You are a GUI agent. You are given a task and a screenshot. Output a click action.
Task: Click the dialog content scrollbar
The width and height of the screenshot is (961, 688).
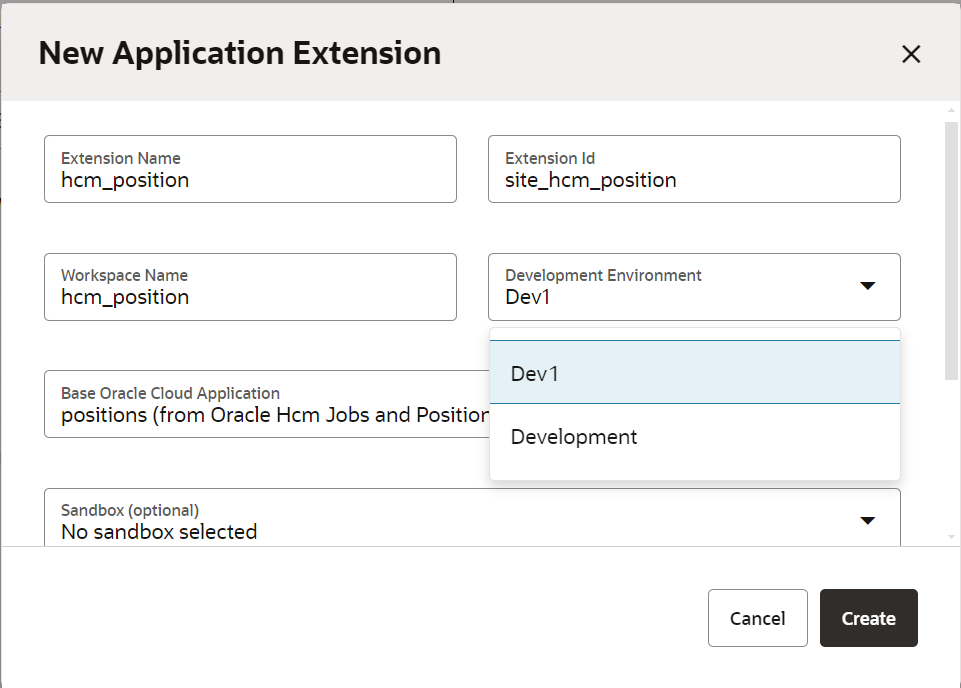(x=948, y=250)
